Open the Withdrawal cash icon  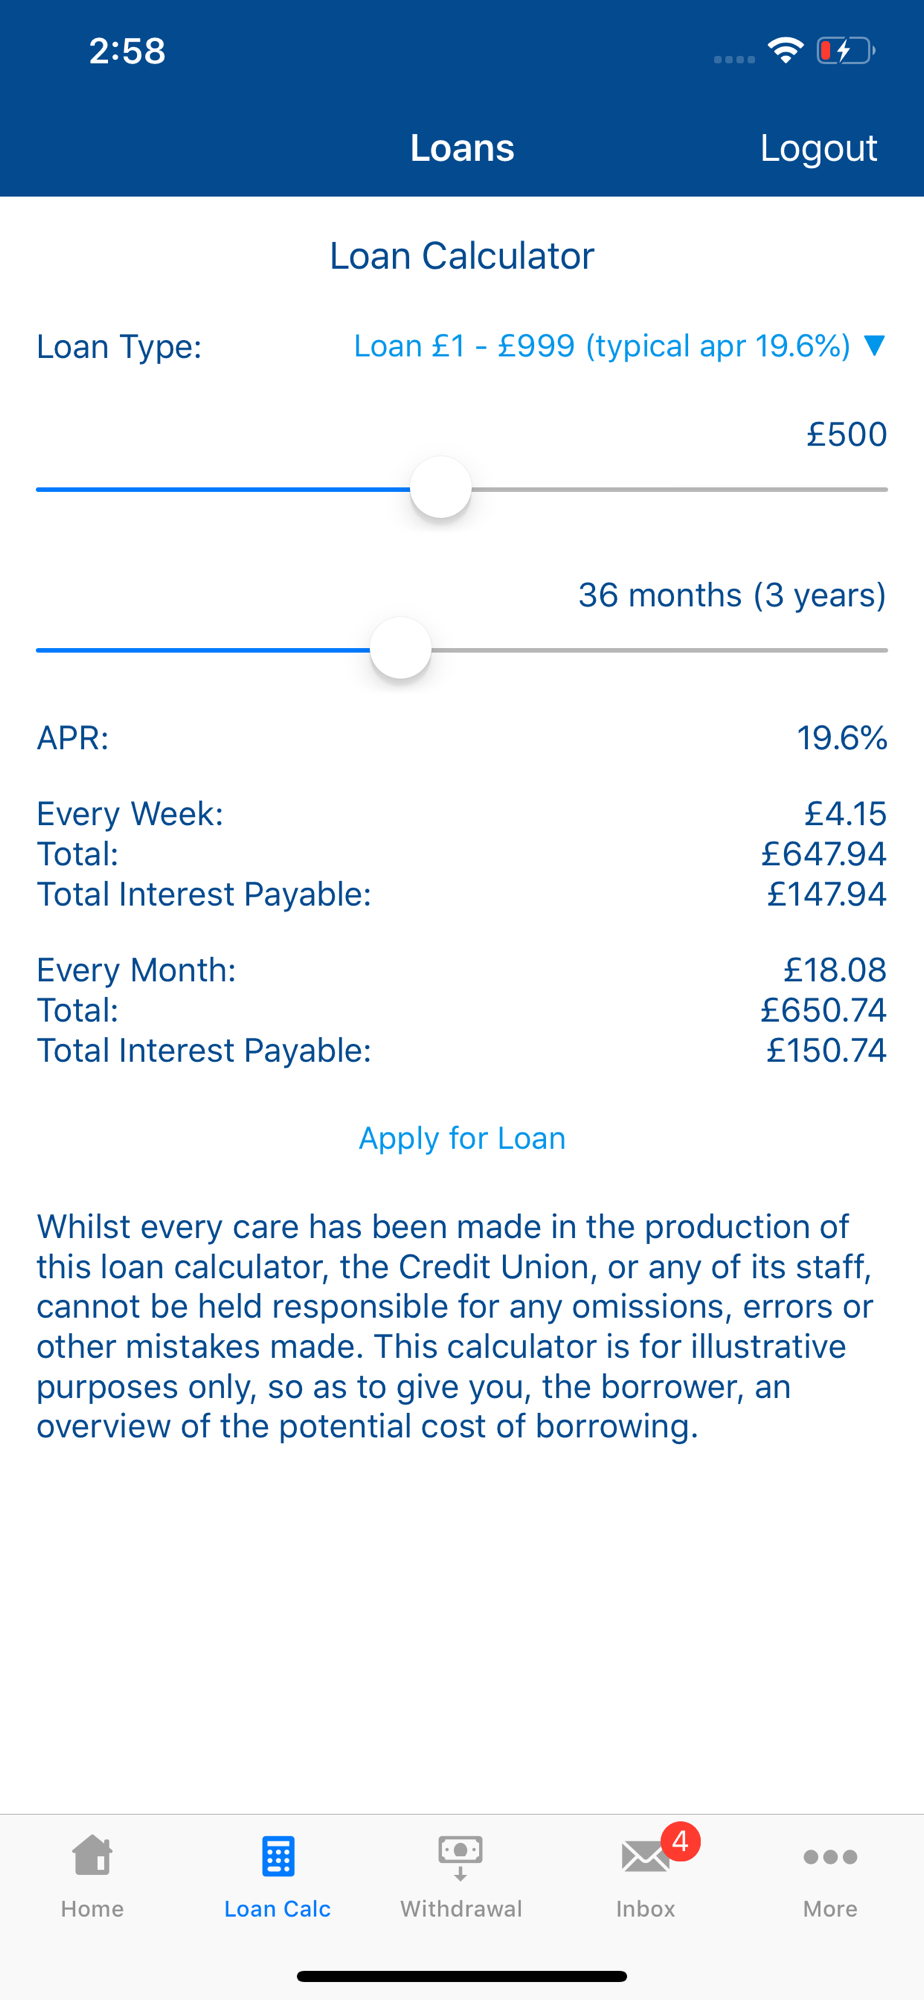pos(461,1857)
